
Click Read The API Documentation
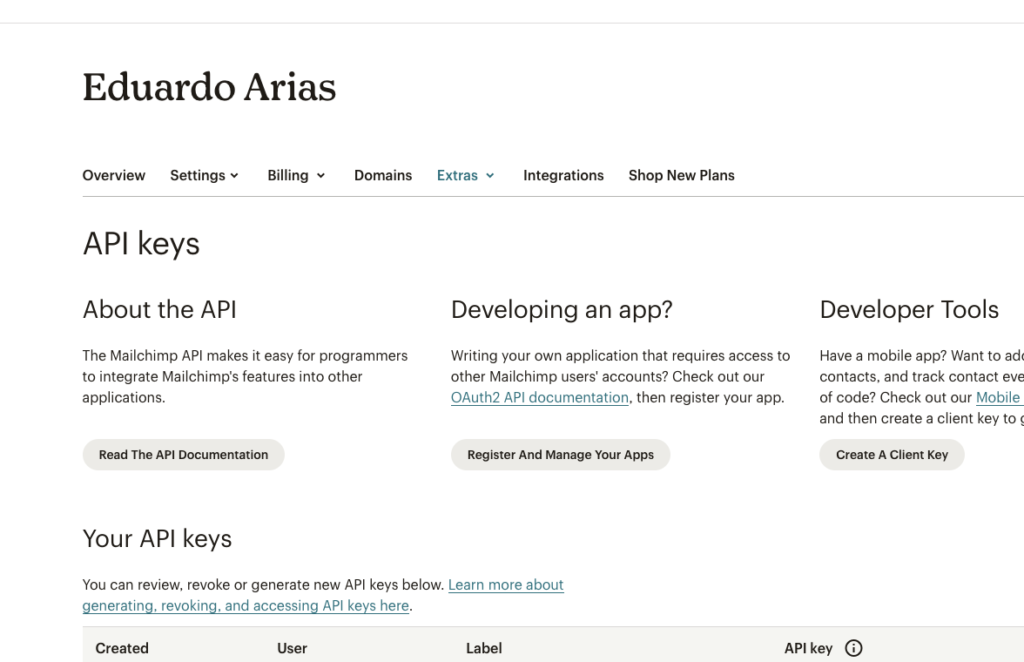pos(183,454)
